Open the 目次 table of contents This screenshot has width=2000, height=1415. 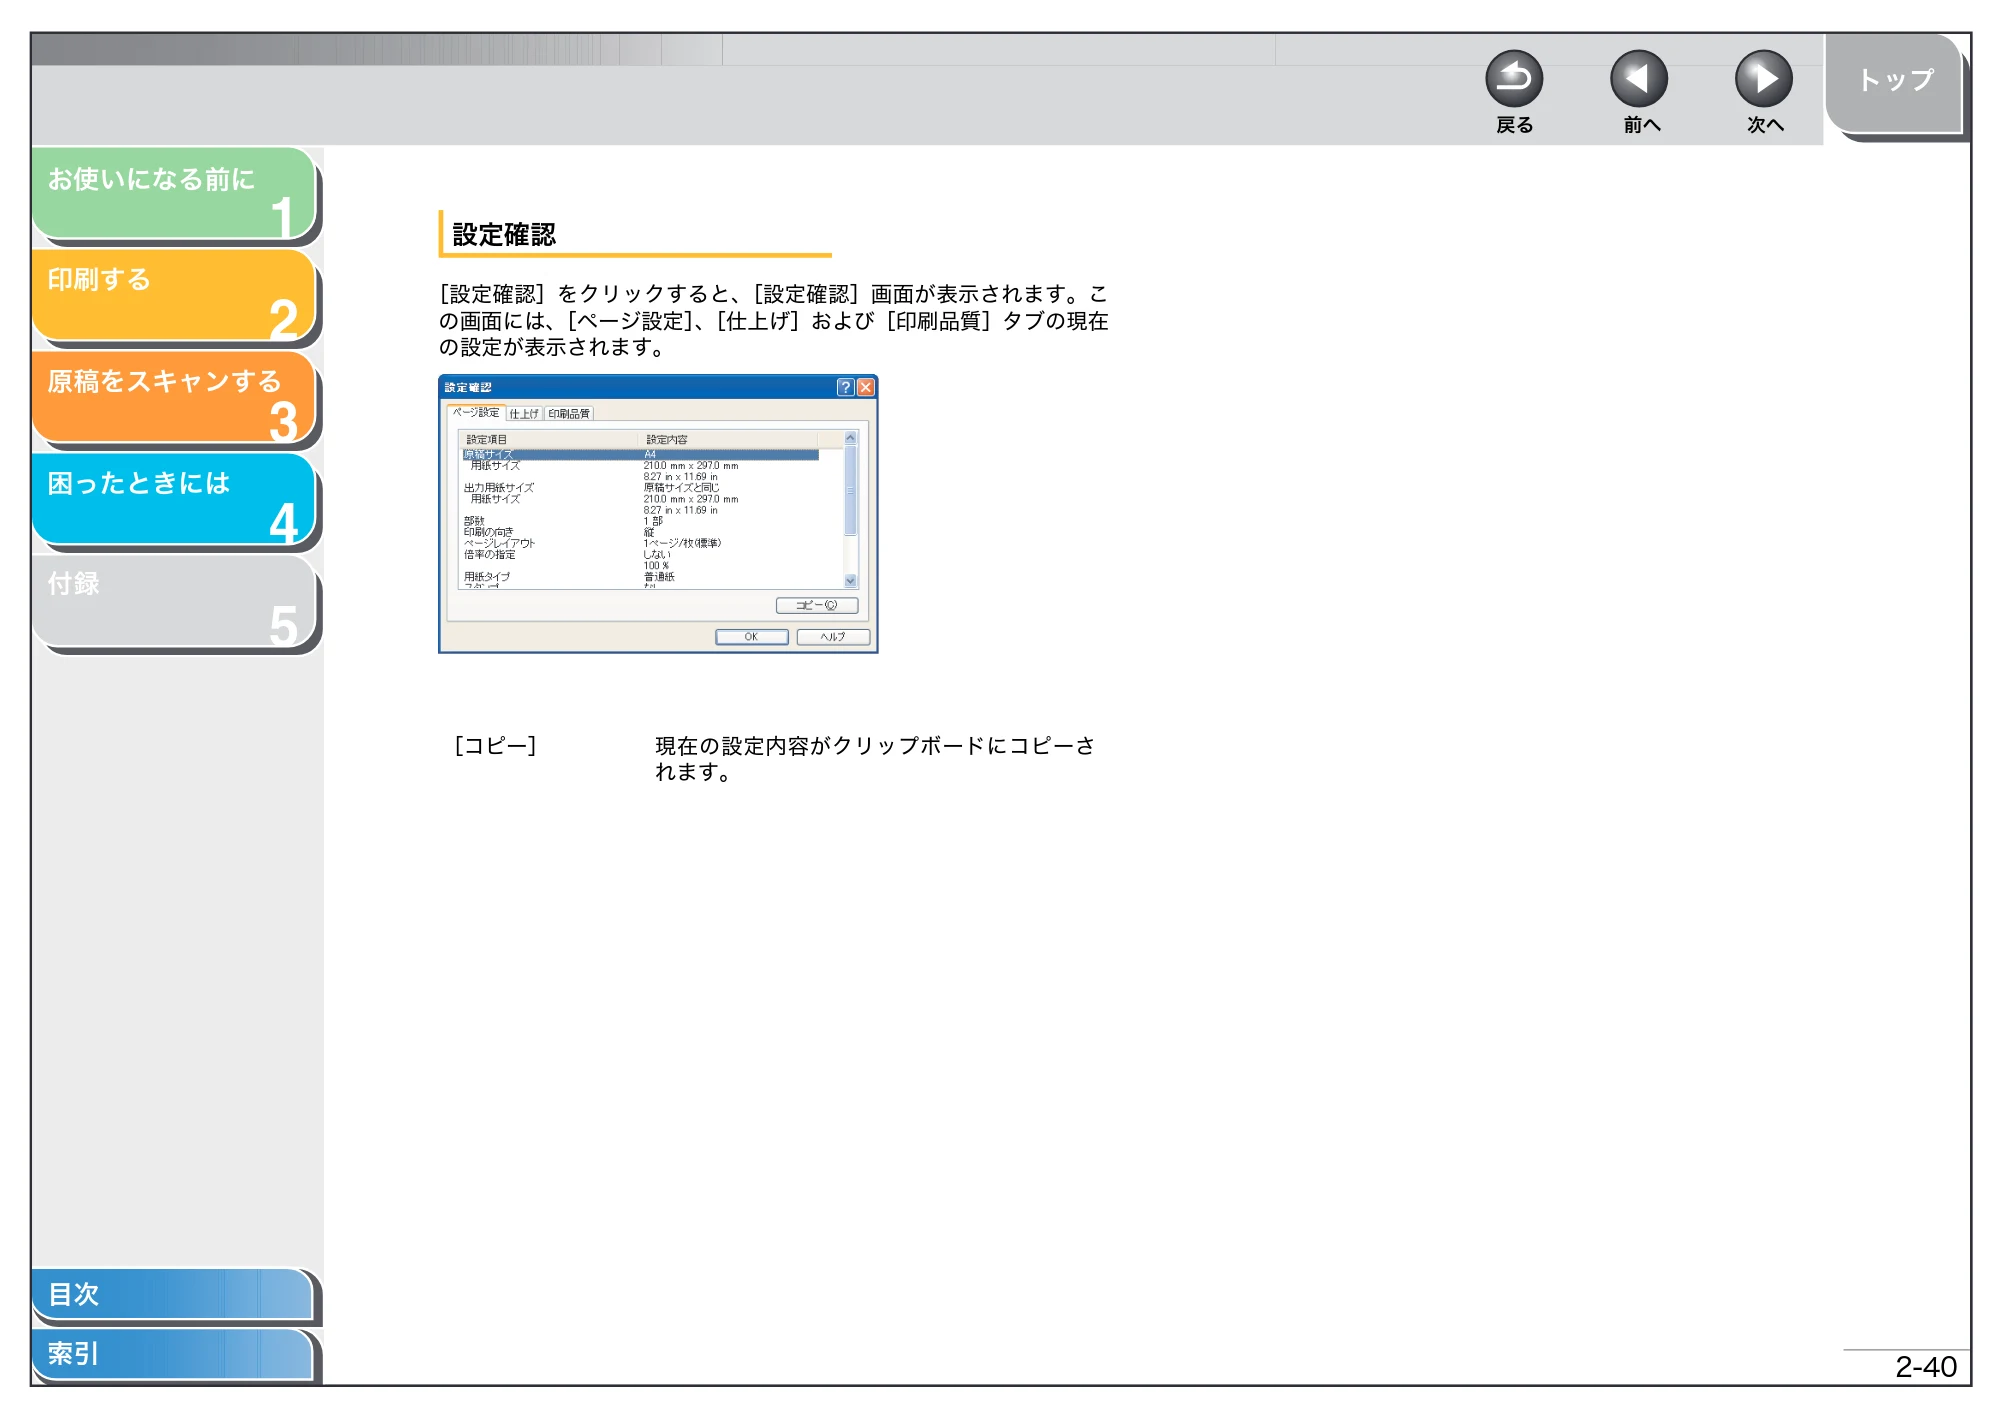[x=172, y=1294]
